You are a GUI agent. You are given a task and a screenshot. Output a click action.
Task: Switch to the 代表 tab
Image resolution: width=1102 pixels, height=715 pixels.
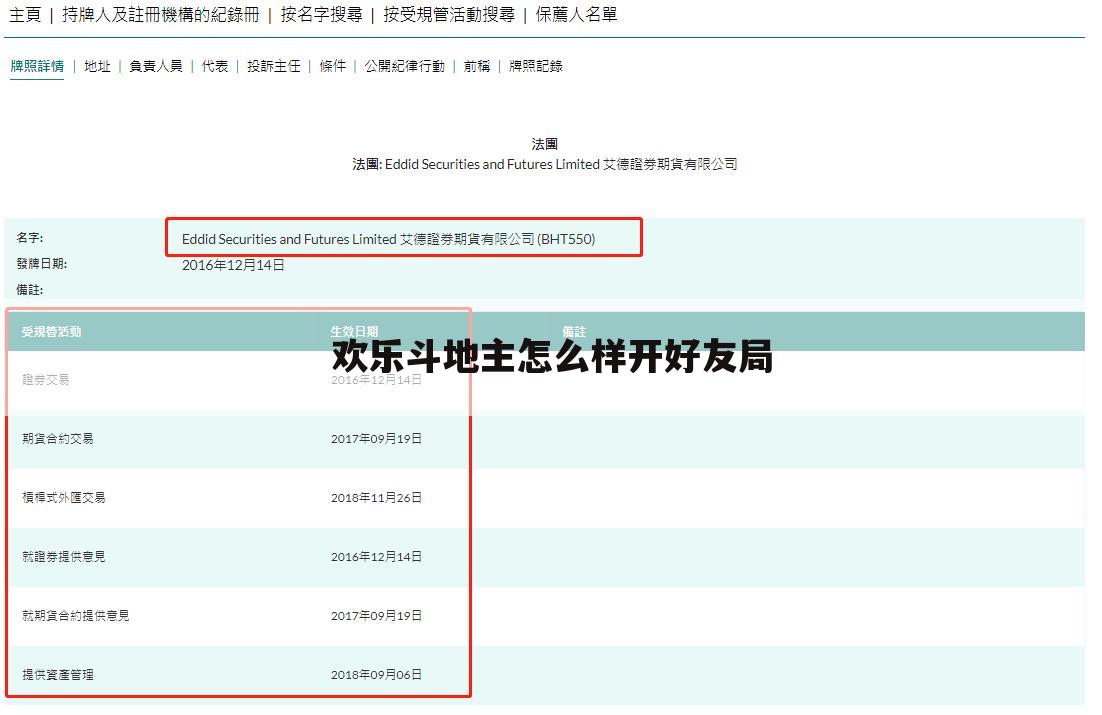[x=215, y=66]
